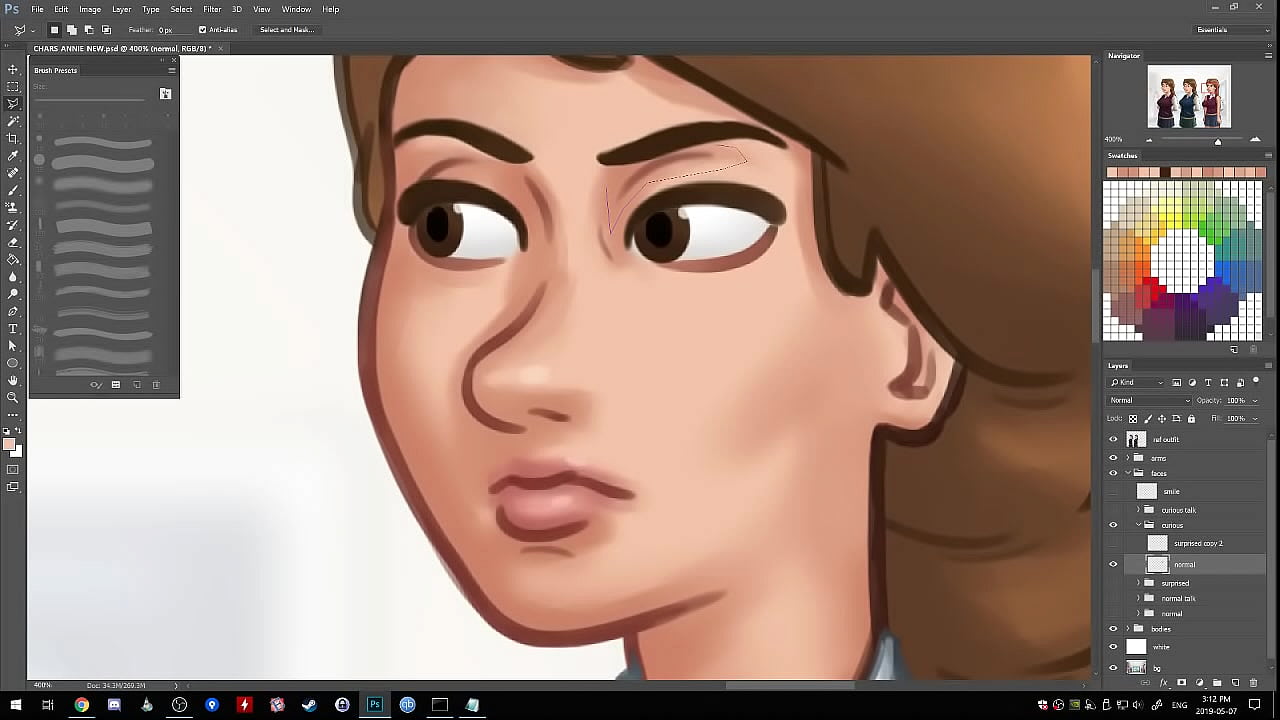Click the foreground color swatch
1280x720 pixels.
tap(9, 445)
